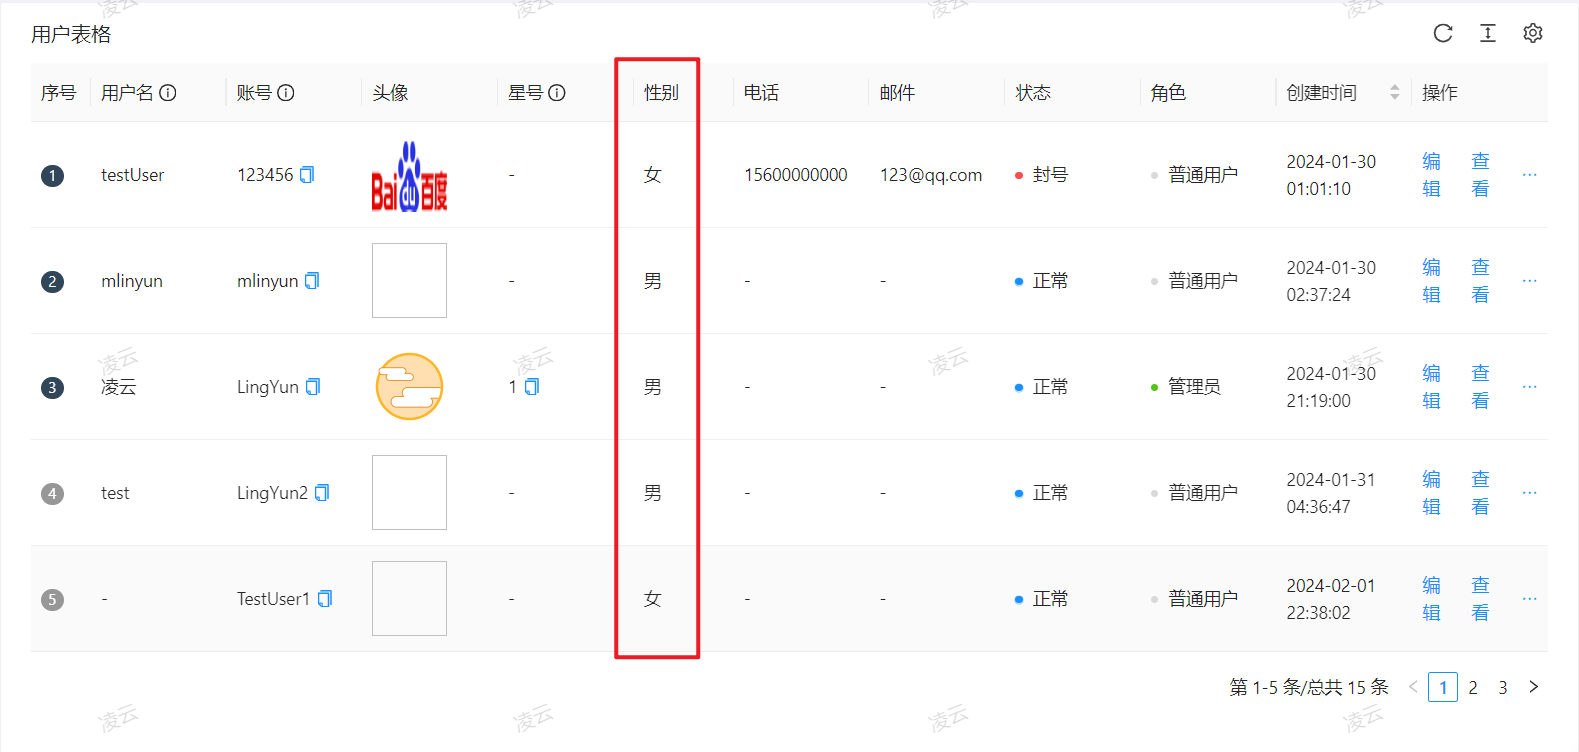Expand more actions for testUser row
1579x752 pixels.
pos(1529,175)
